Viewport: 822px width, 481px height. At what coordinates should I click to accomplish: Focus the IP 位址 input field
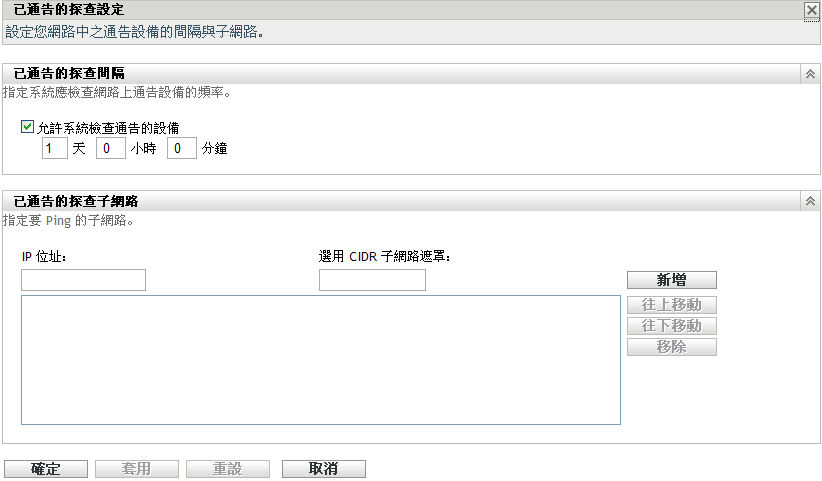coord(83,280)
